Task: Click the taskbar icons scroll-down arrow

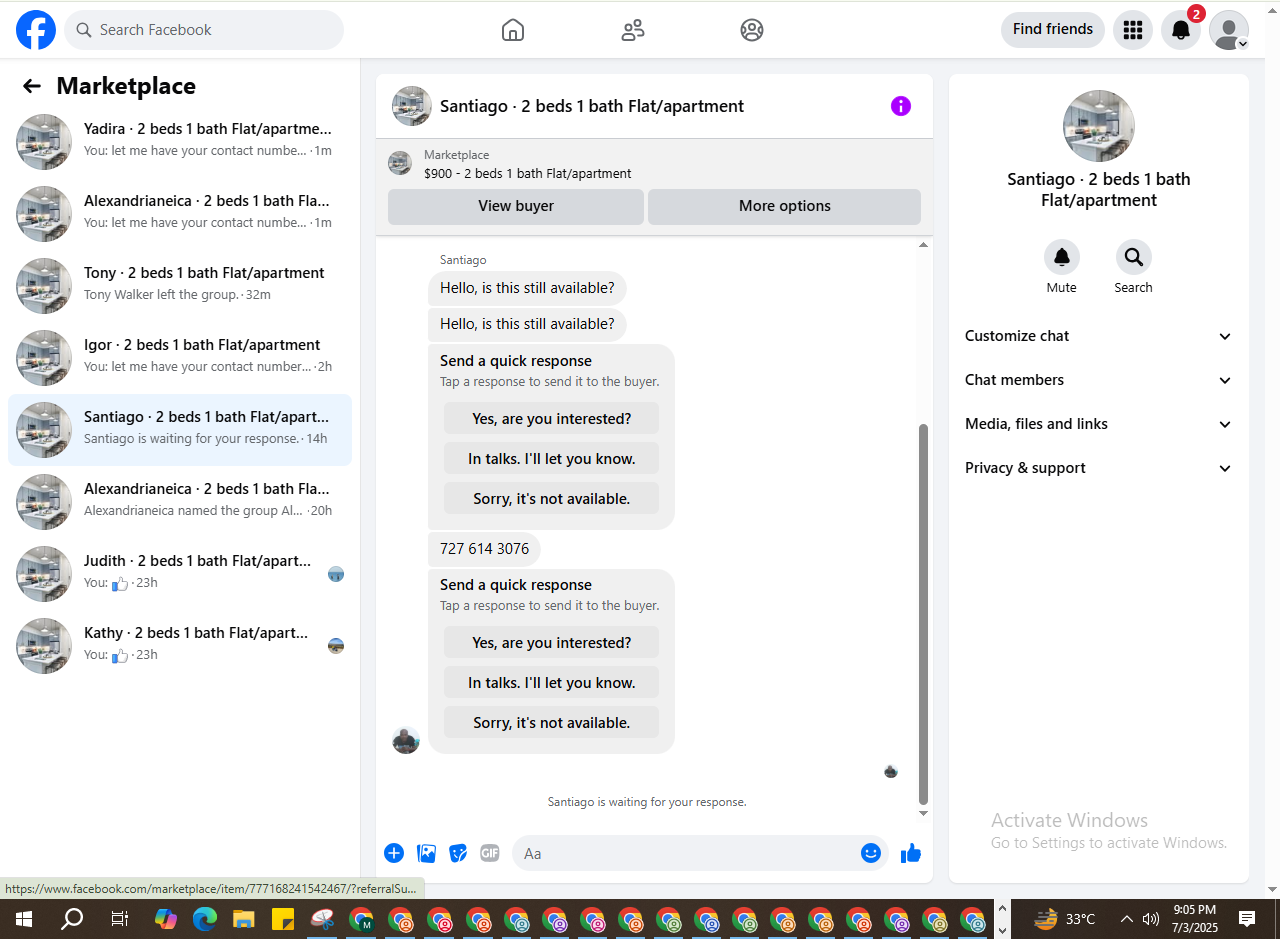Action: (x=1003, y=930)
